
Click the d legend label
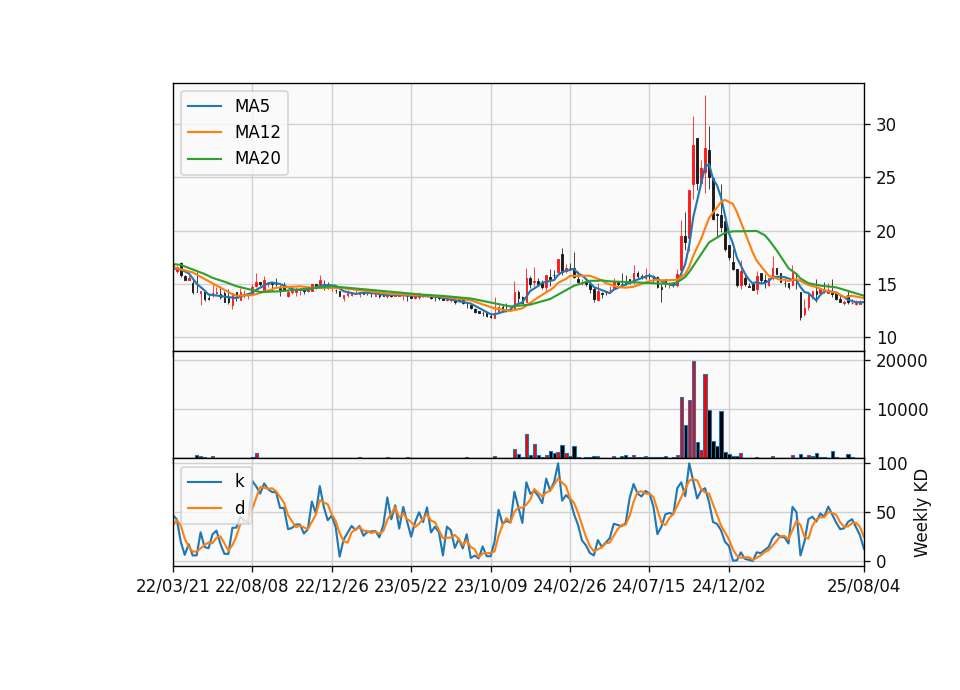pyautogui.click(x=239, y=508)
